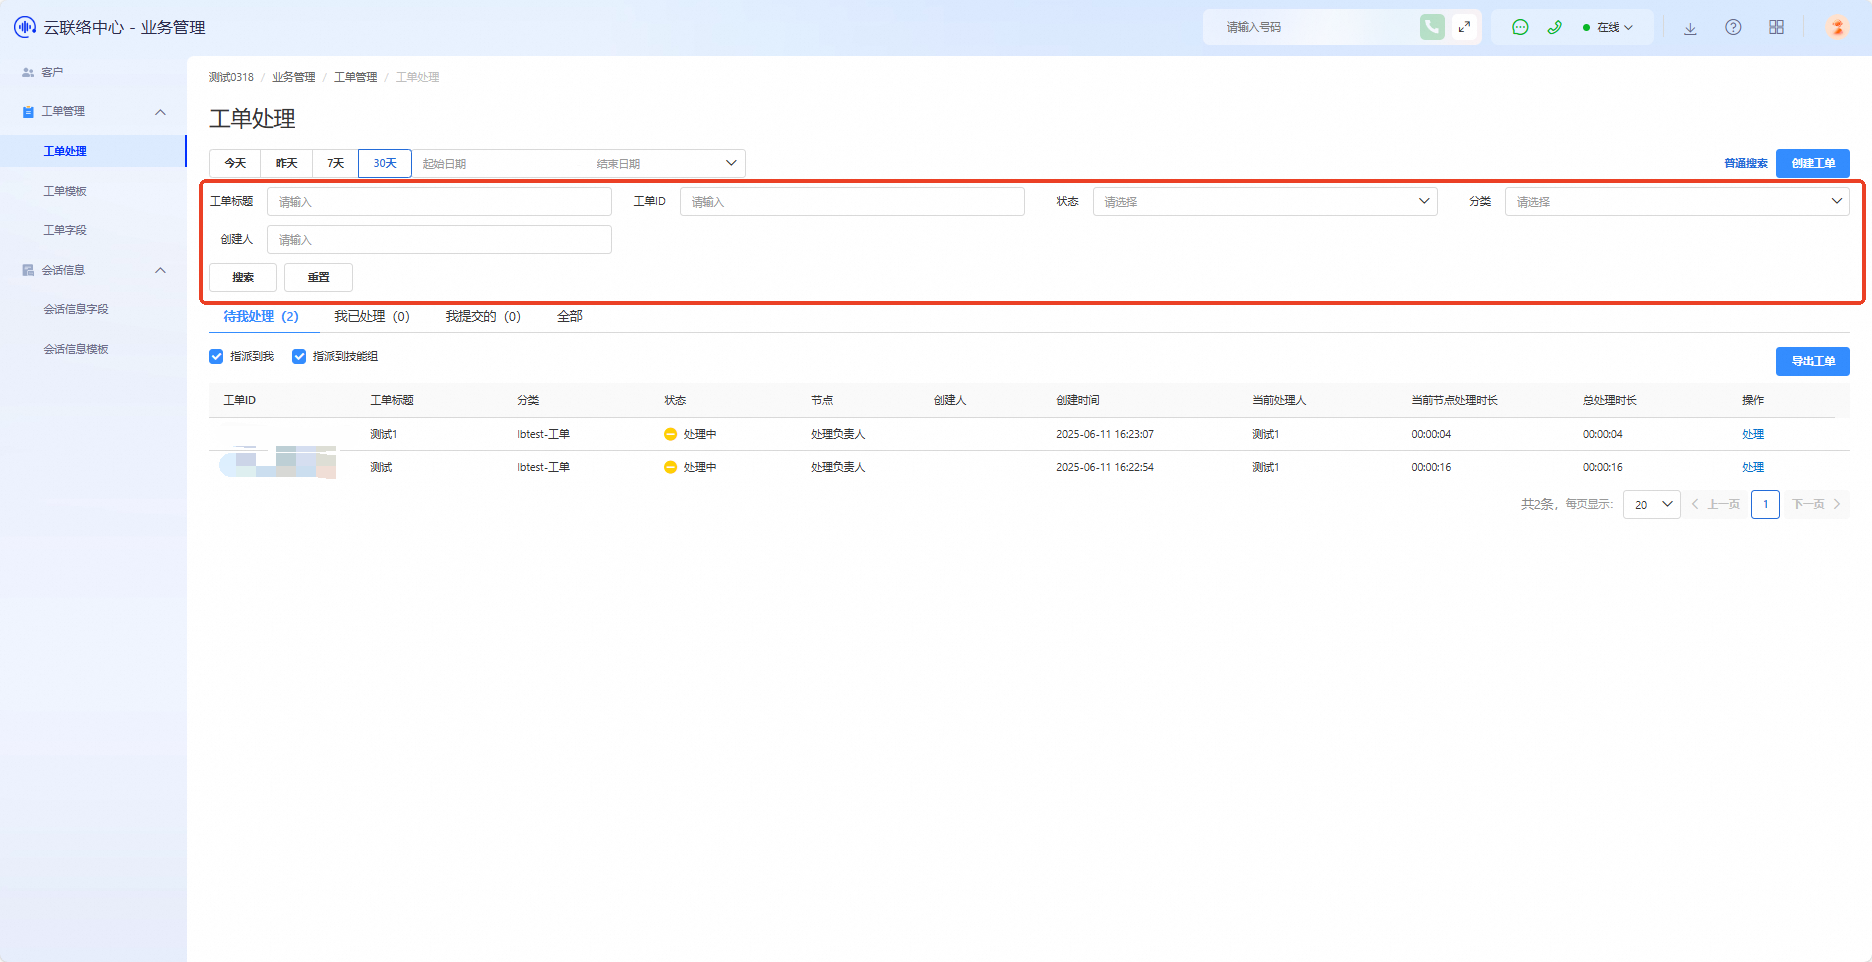Filter by 昨天
This screenshot has width=1872, height=962.
[x=287, y=163]
